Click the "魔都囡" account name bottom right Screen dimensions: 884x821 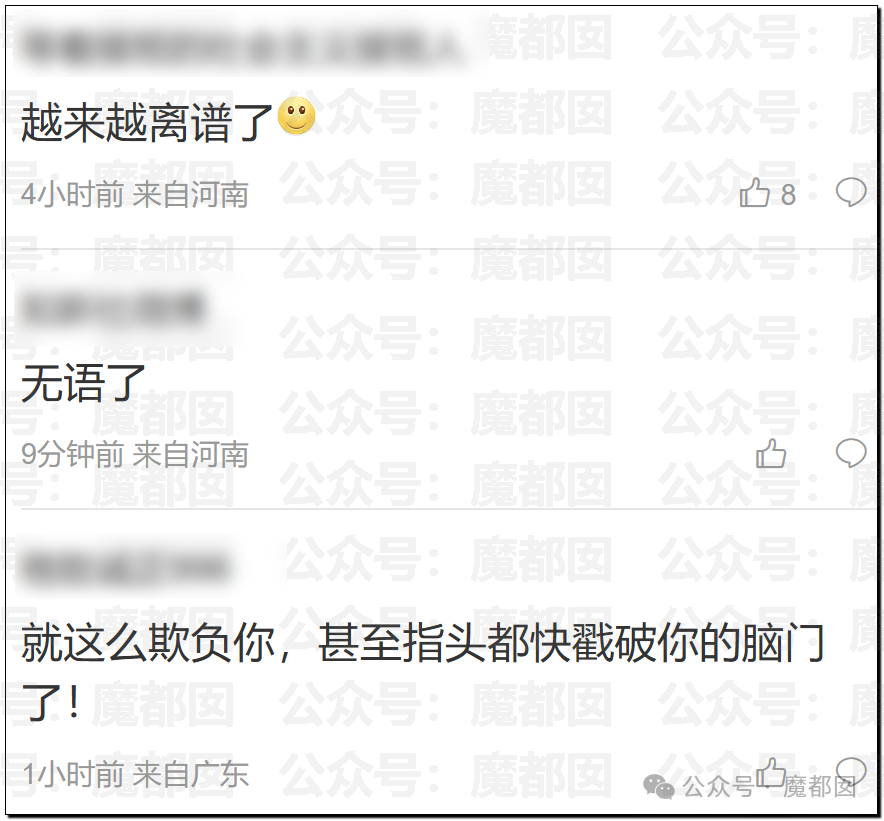tap(819, 787)
